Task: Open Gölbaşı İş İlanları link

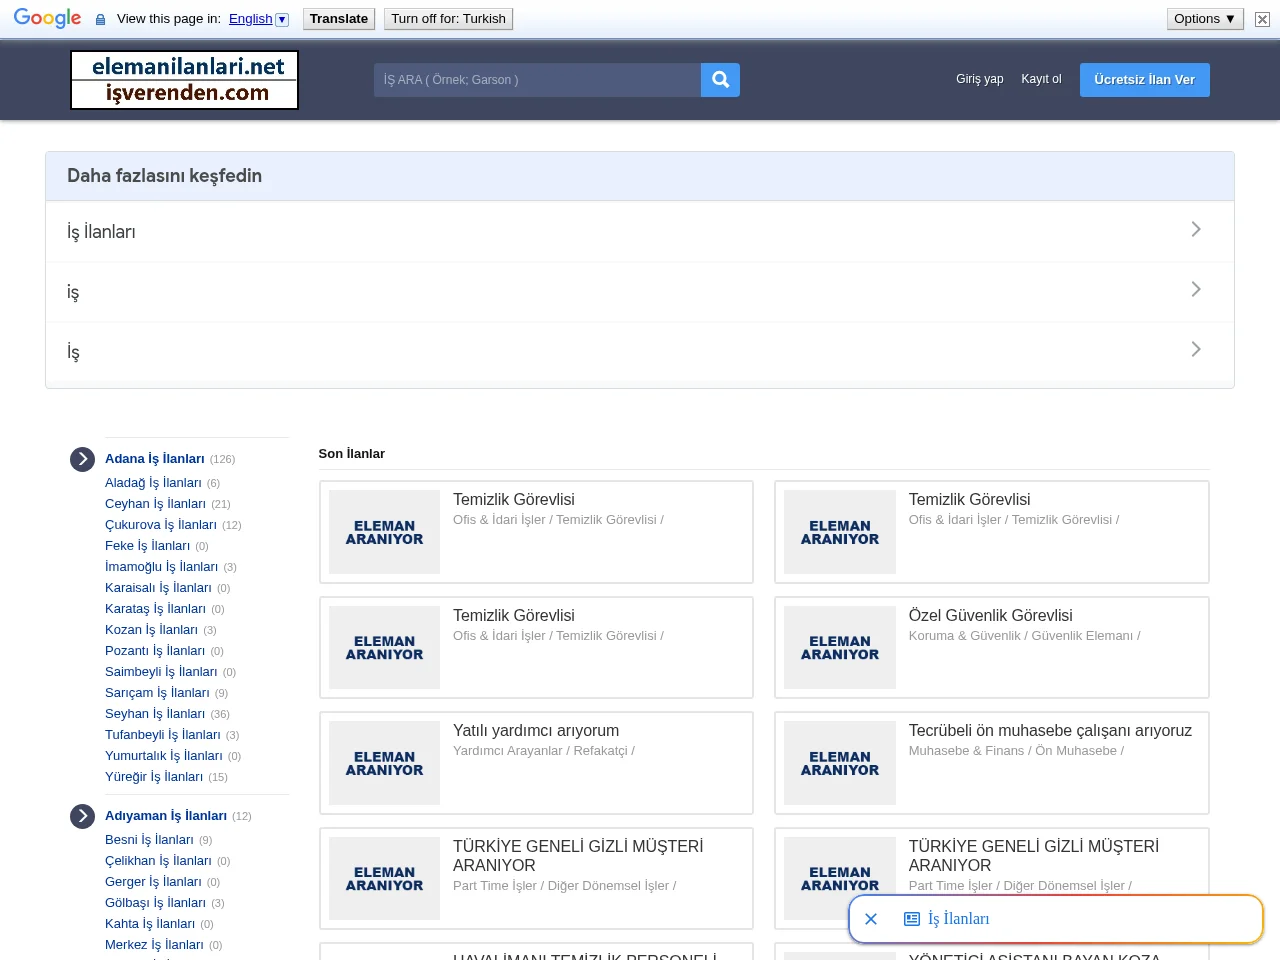Action: tap(155, 903)
